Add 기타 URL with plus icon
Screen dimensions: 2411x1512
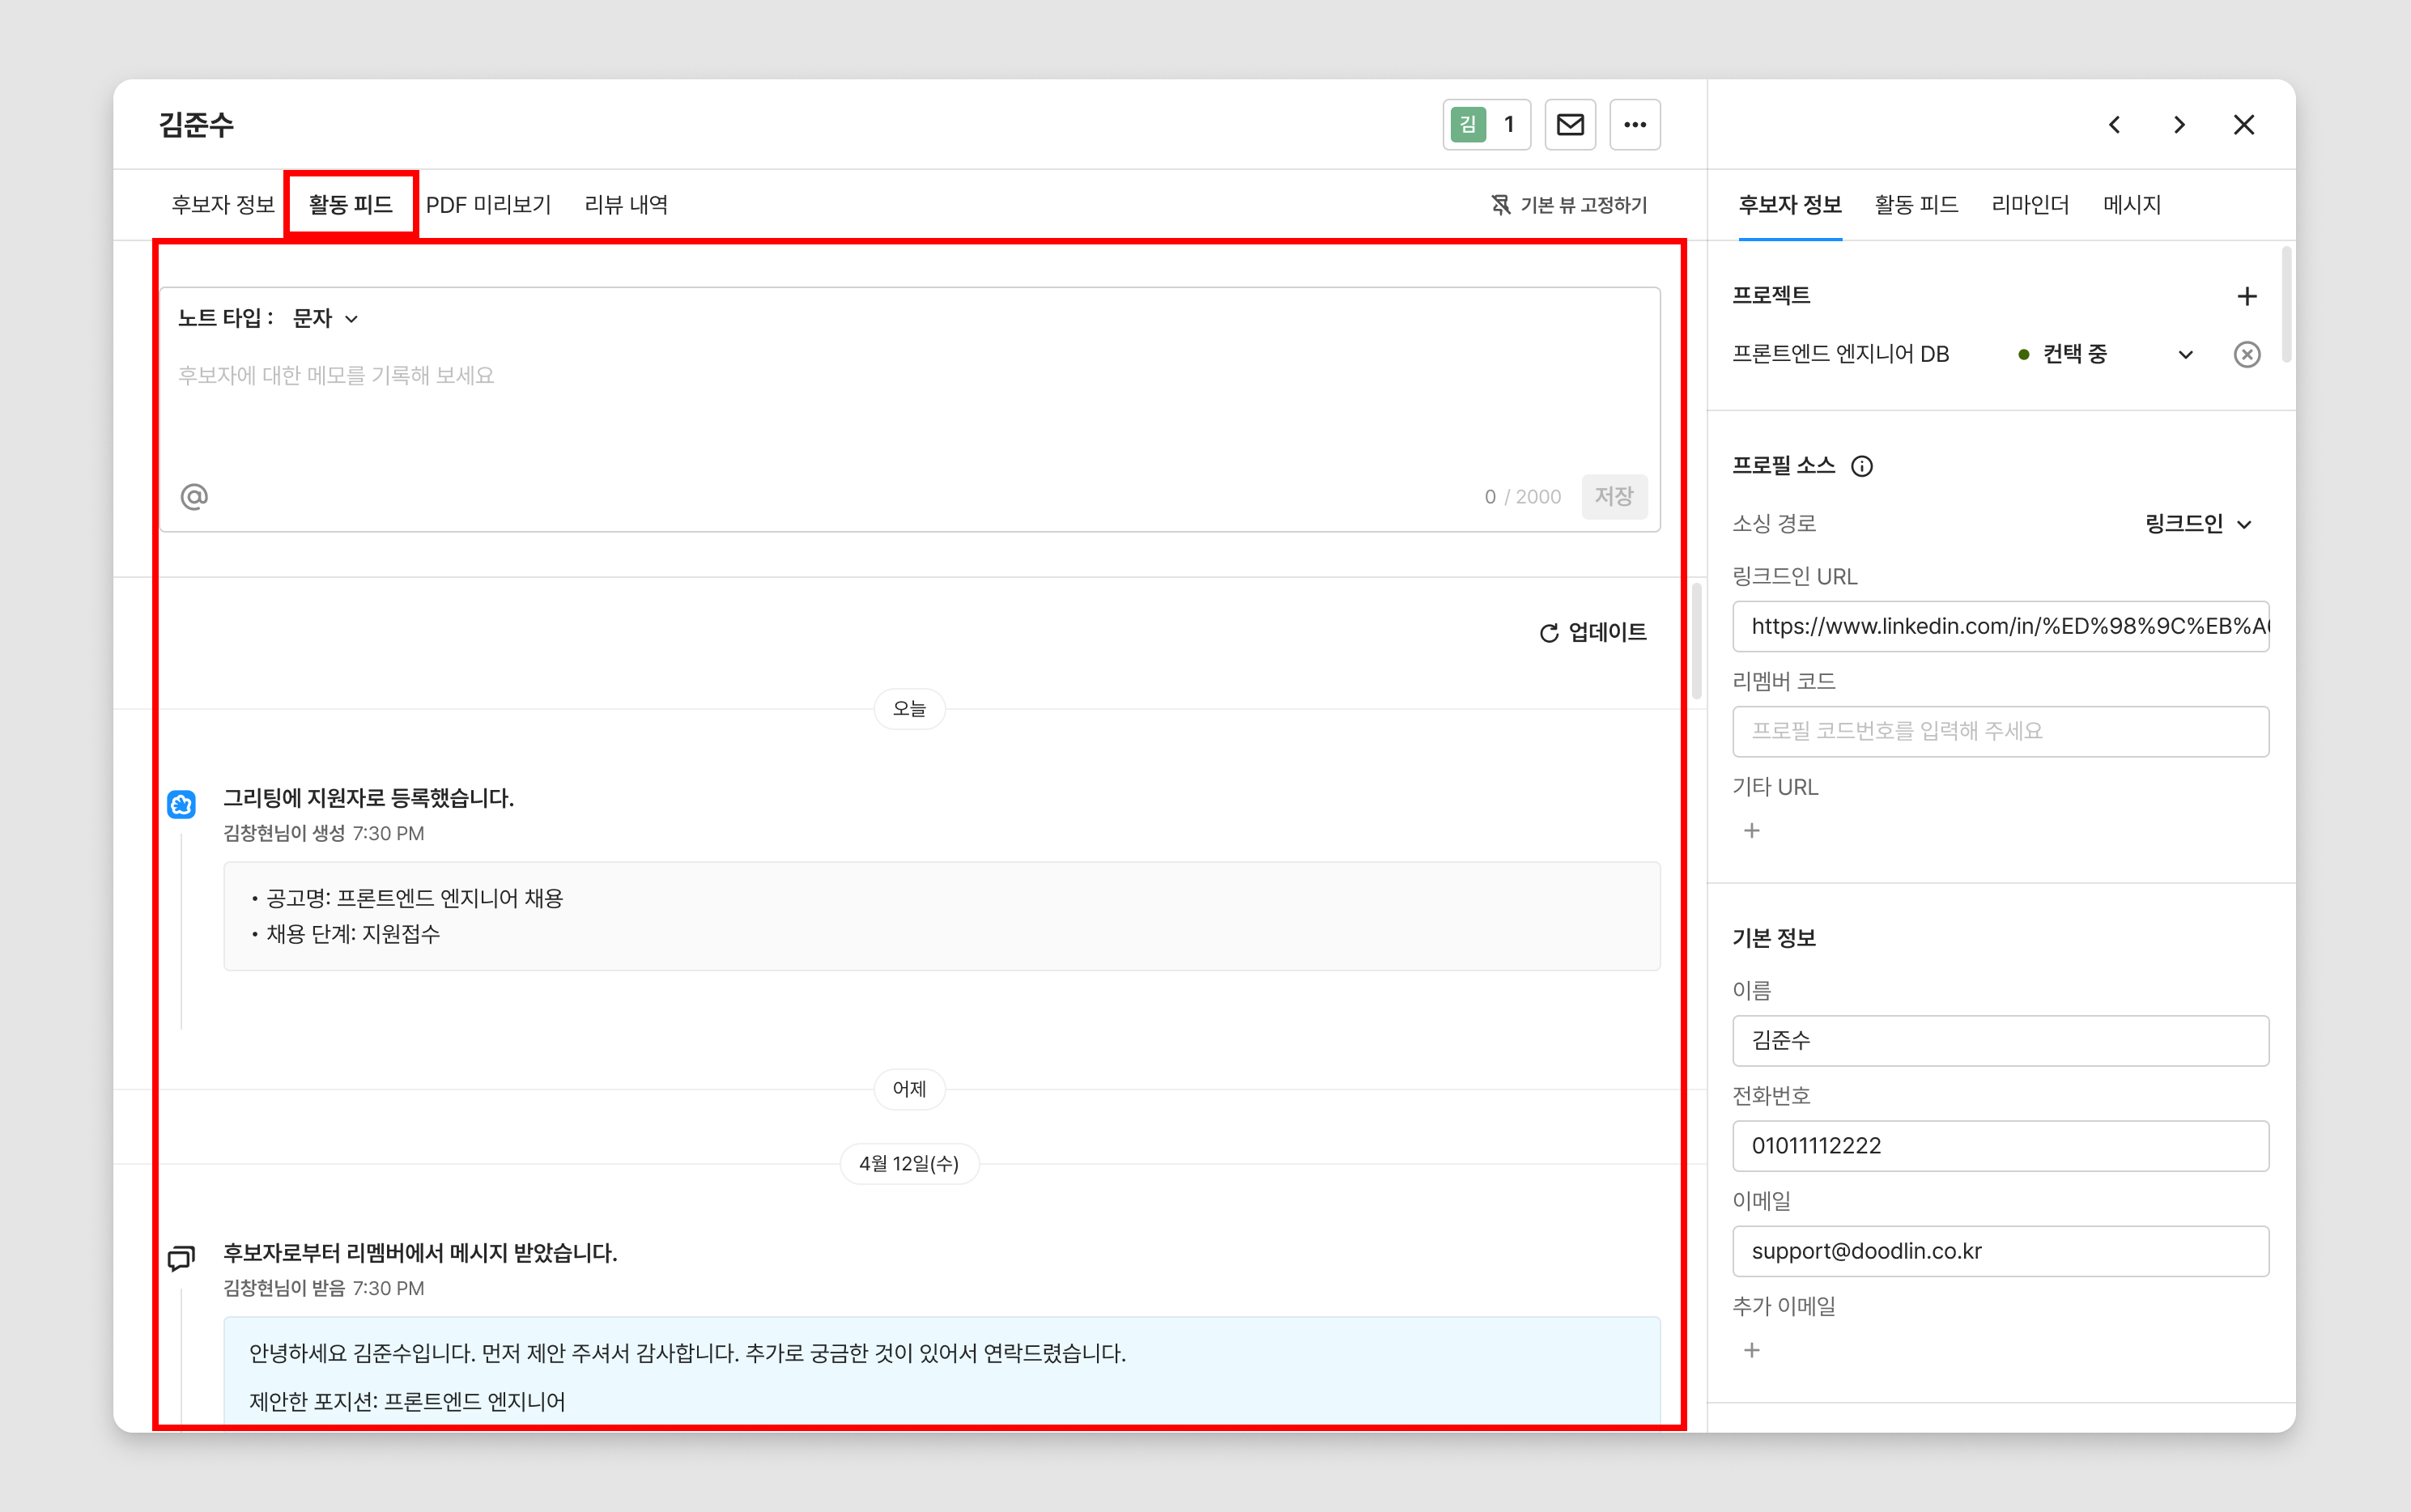click(x=1751, y=831)
